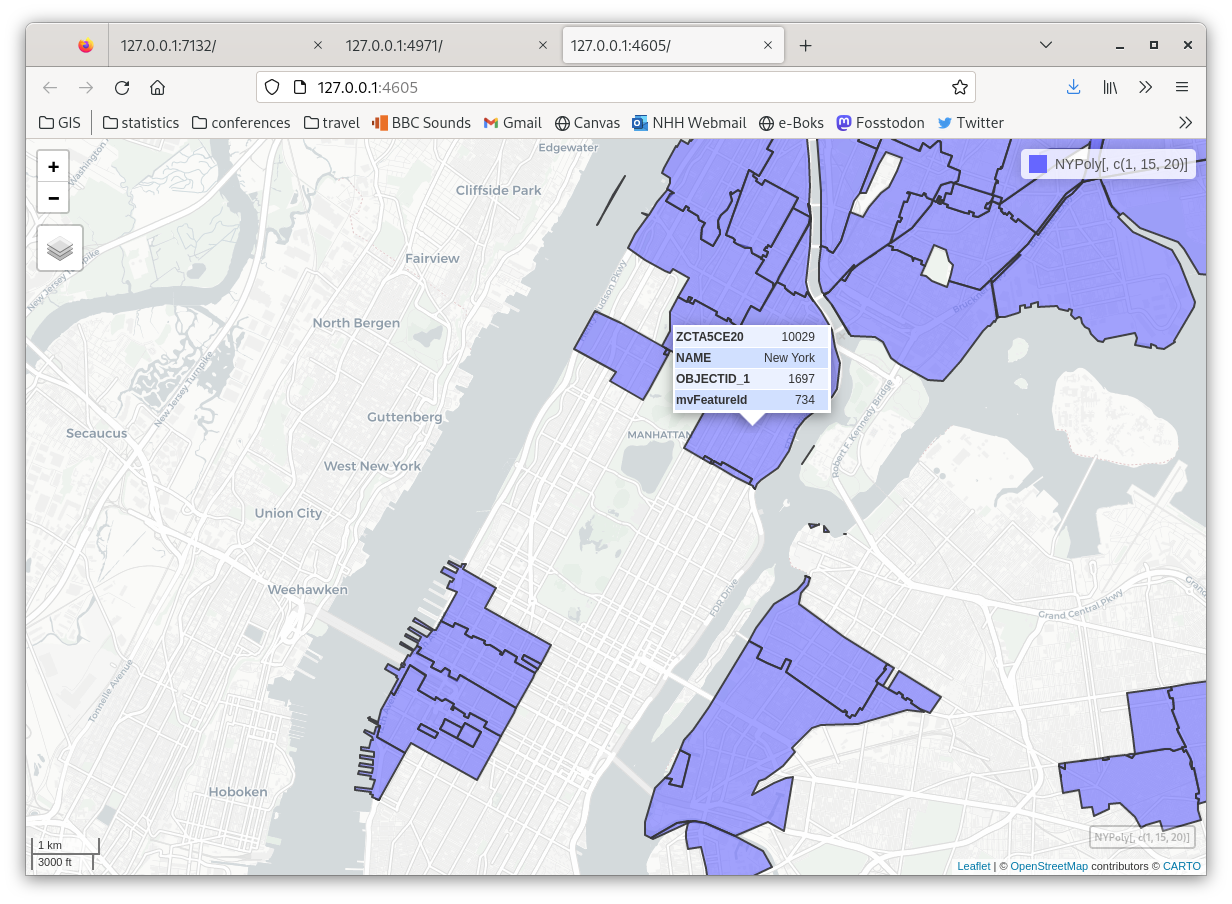Click the Home button in the toolbar
This screenshot has height=904, width=1232.
158,87
